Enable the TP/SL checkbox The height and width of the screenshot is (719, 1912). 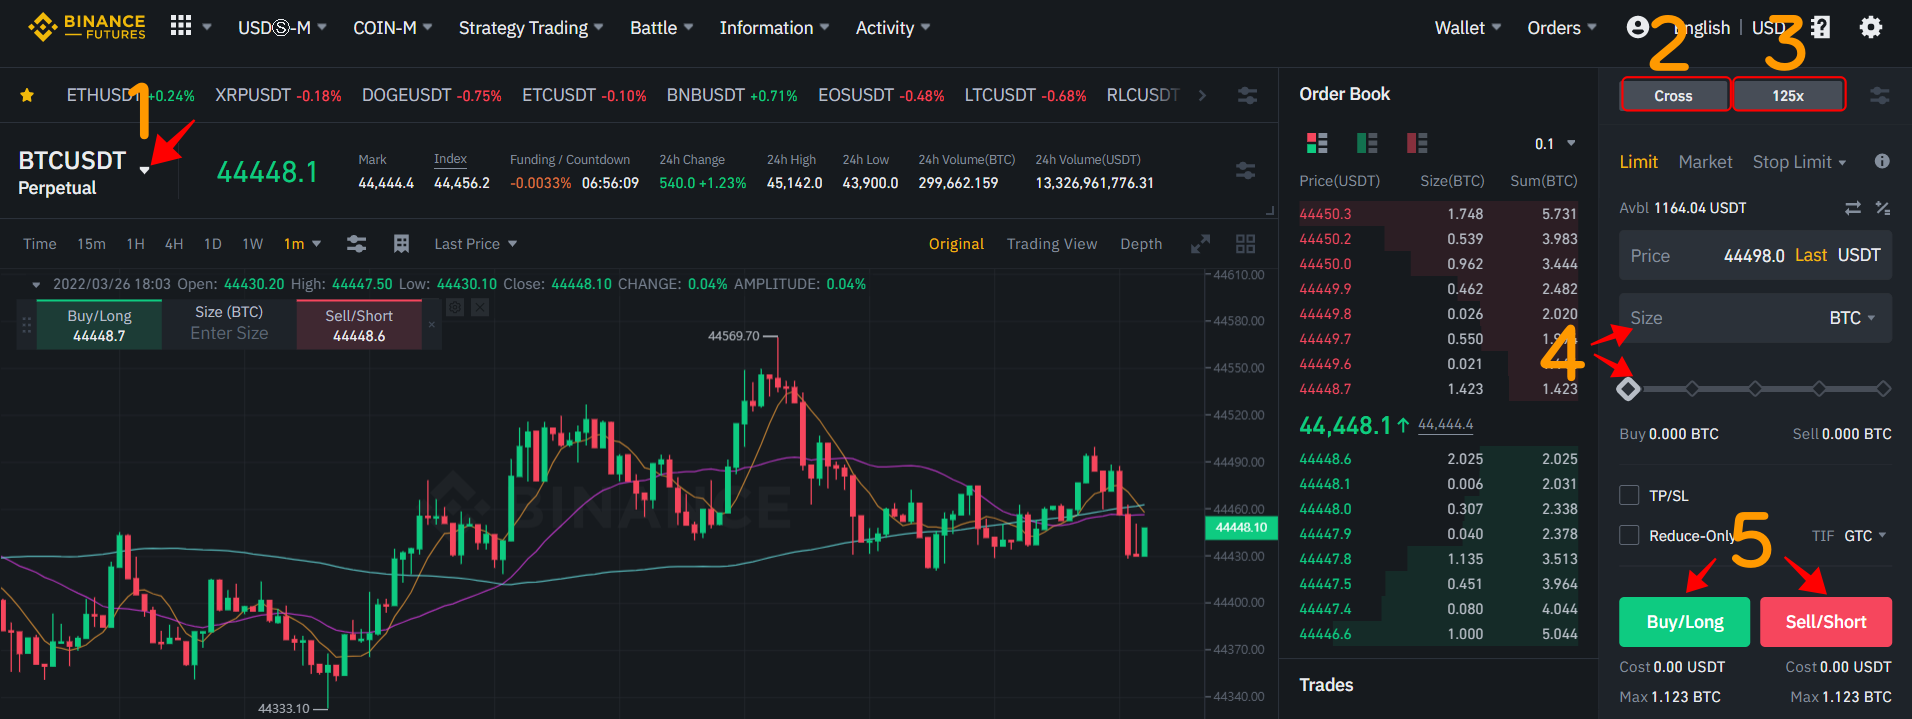(1629, 495)
